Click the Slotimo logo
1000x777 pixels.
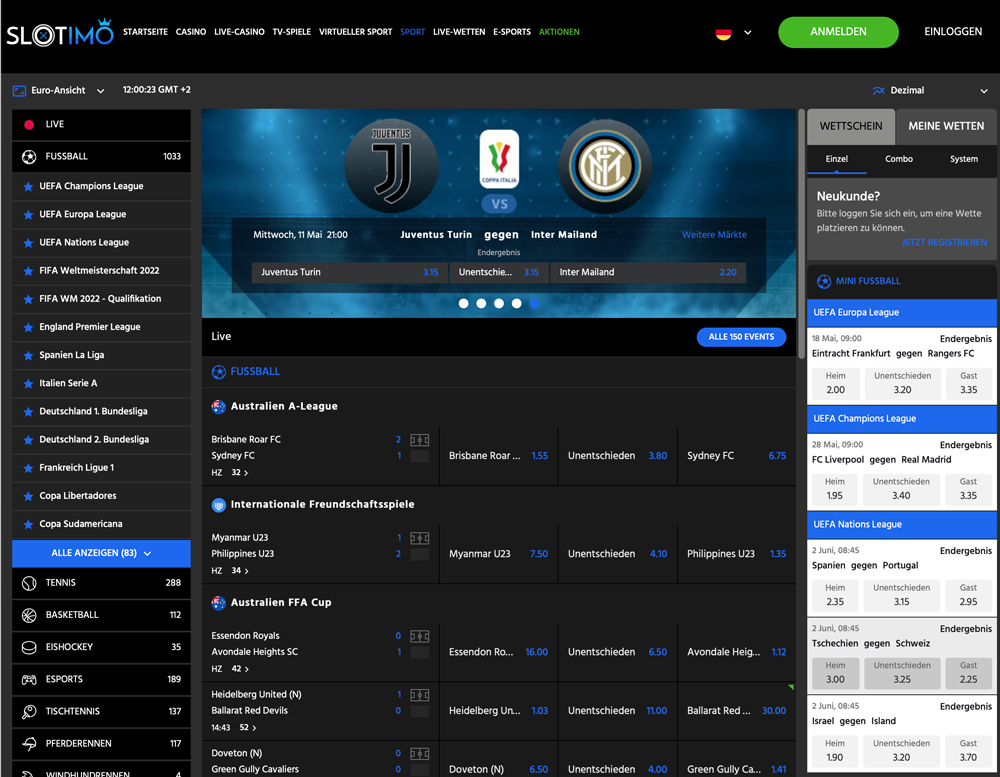click(60, 33)
